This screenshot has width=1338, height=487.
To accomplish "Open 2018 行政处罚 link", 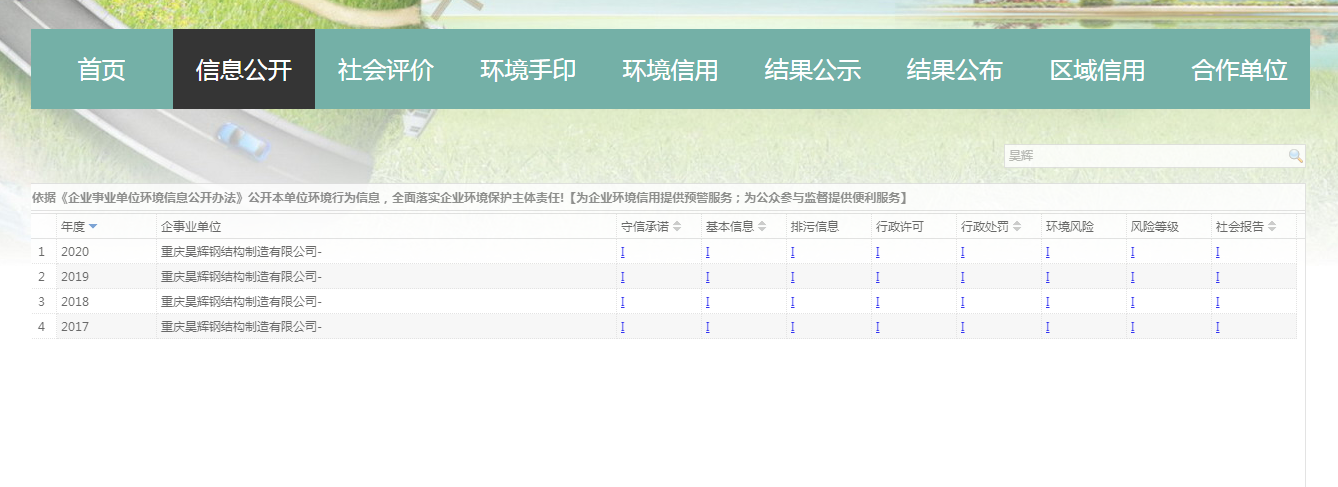I will pyautogui.click(x=963, y=302).
